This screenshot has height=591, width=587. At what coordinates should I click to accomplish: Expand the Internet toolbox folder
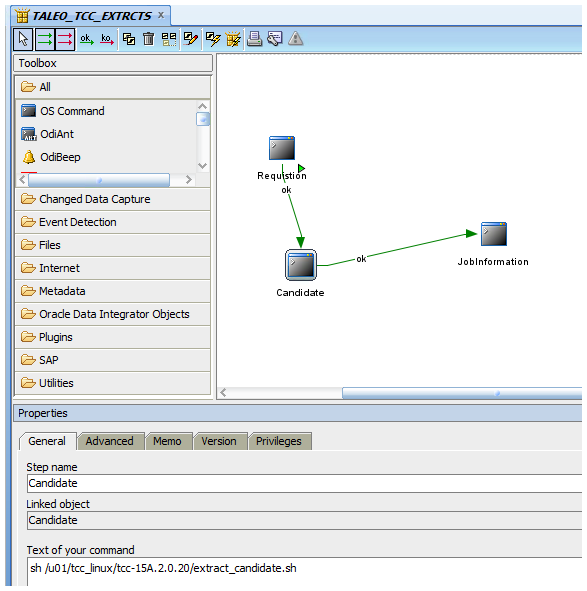pos(112,268)
